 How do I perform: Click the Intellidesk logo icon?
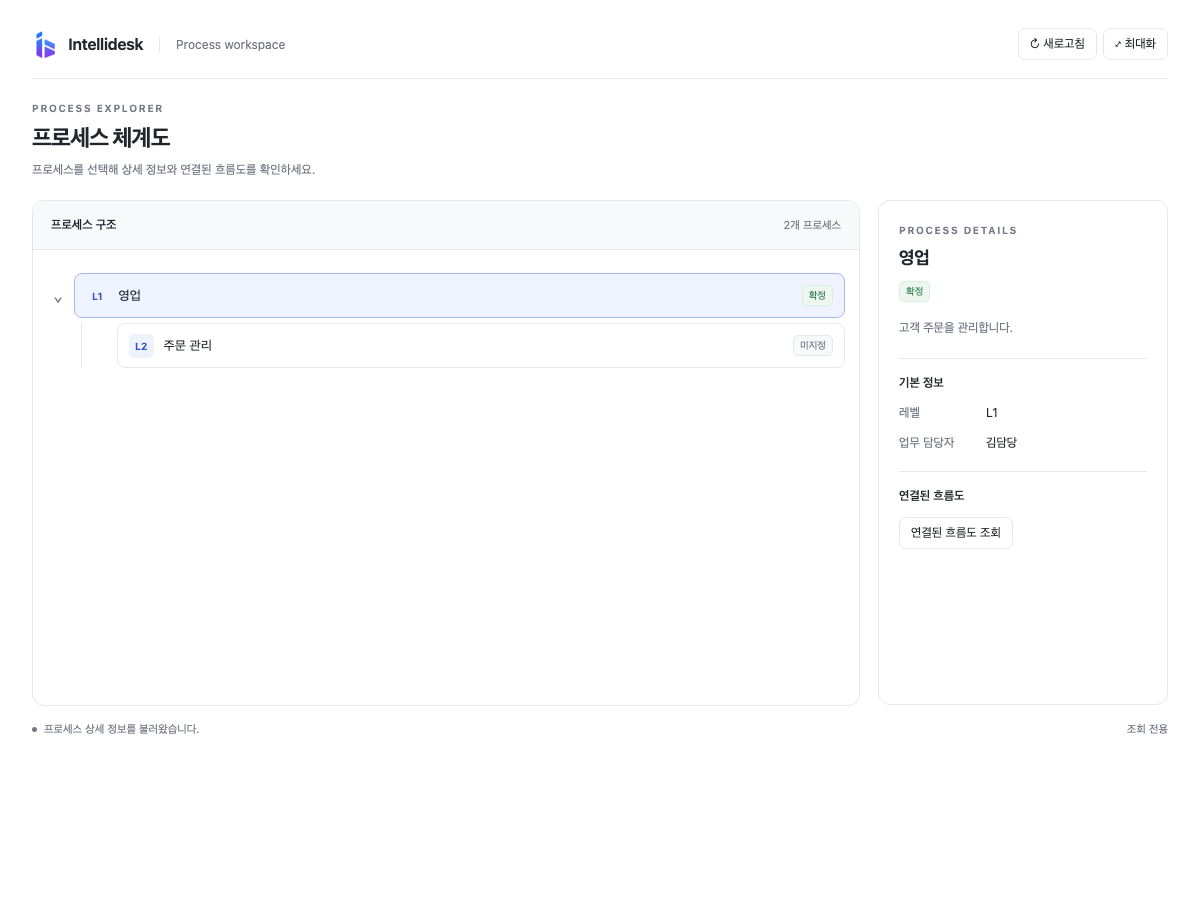click(x=45, y=44)
